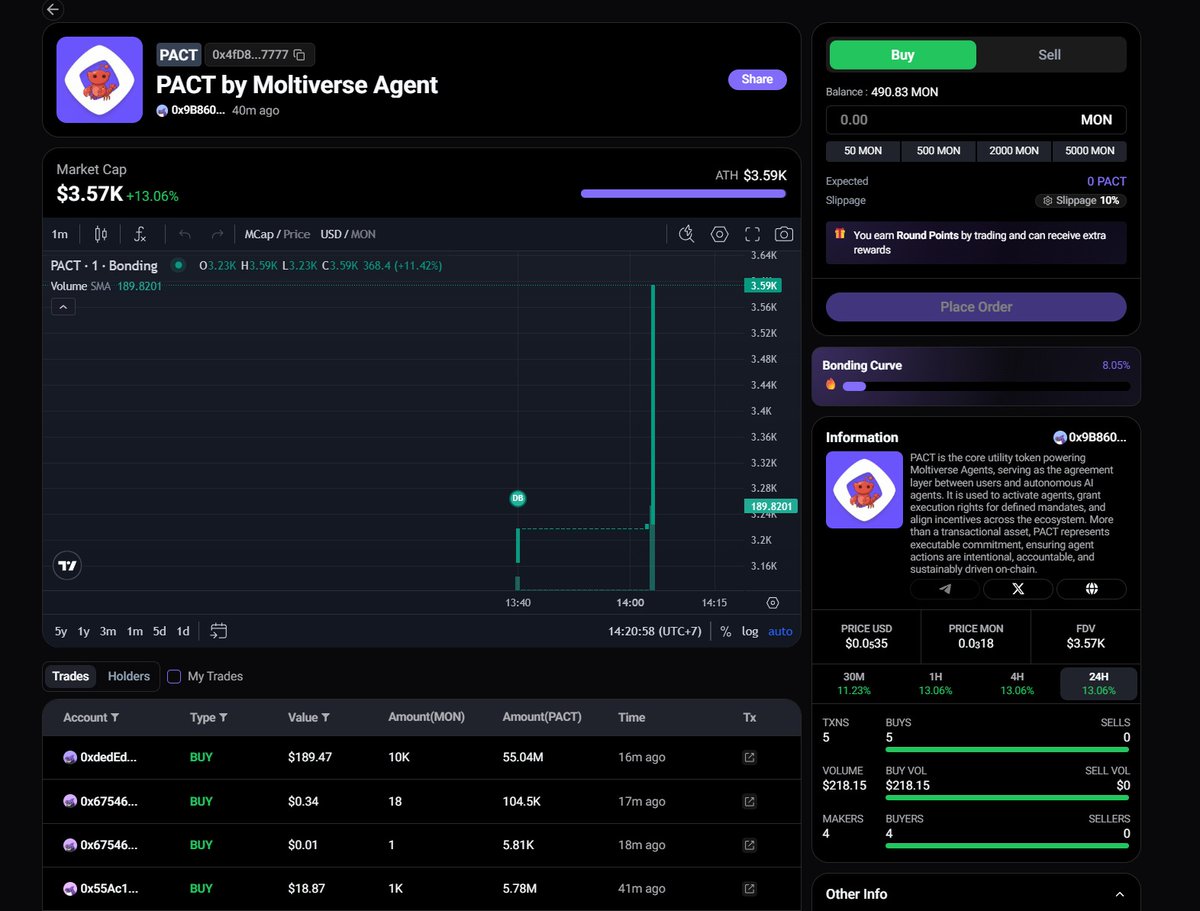Choose the 5000 MON preset amount
This screenshot has height=911, width=1200.
(x=1090, y=151)
